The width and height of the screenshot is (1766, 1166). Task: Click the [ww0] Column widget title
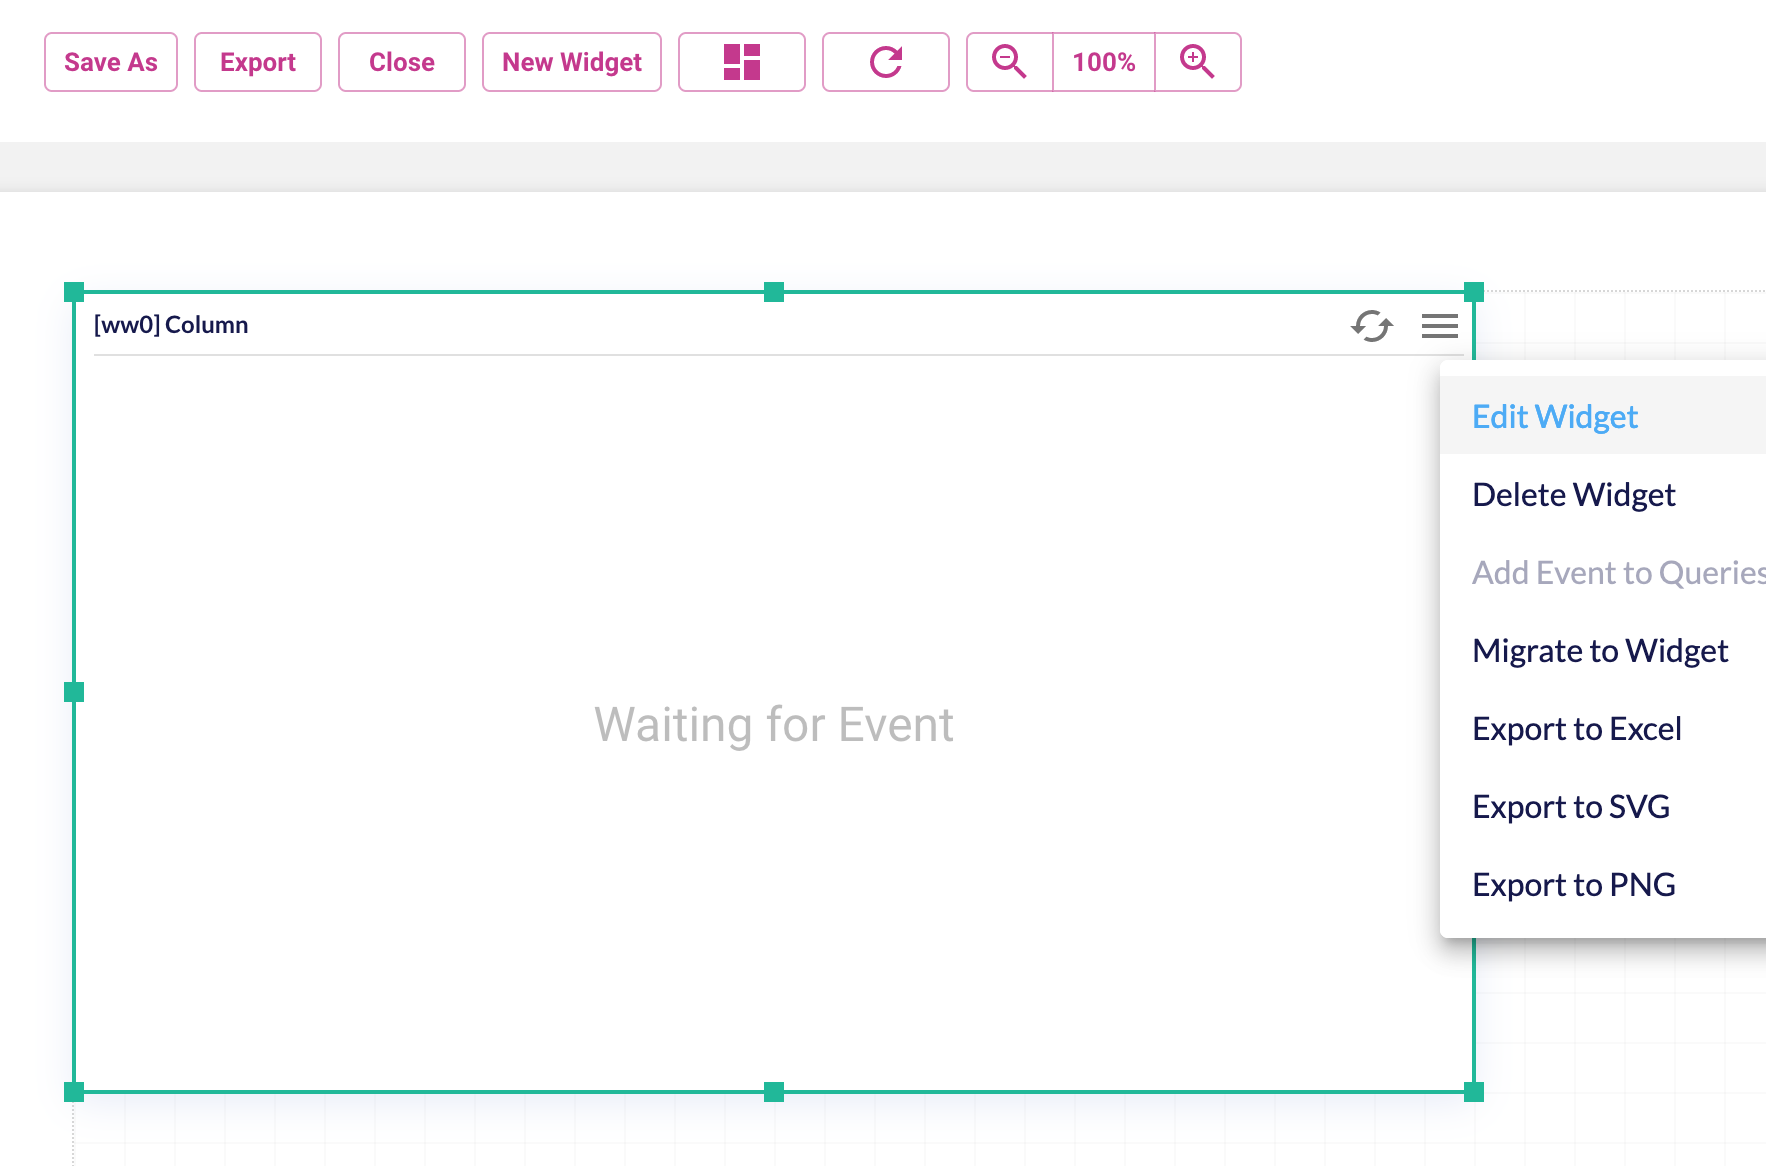(x=170, y=324)
